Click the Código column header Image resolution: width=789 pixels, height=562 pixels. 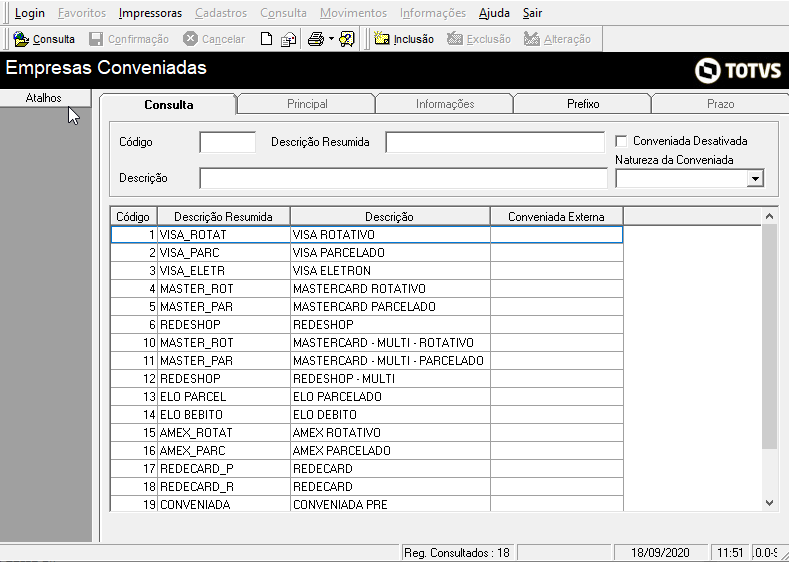click(133, 217)
